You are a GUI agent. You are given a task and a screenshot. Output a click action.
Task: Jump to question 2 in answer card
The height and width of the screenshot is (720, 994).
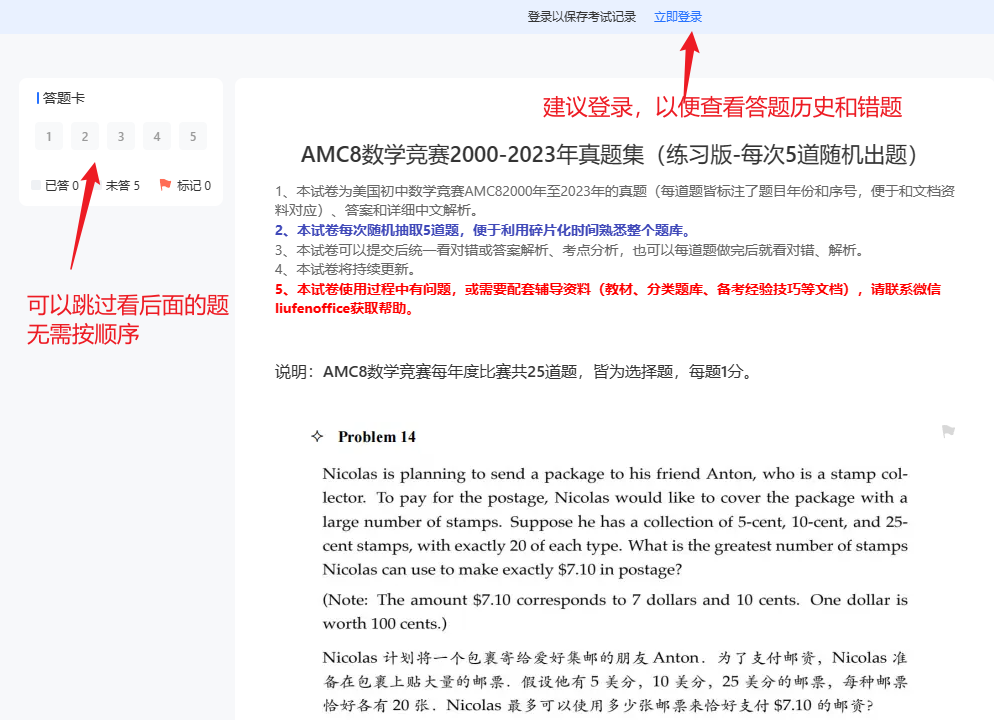85,136
